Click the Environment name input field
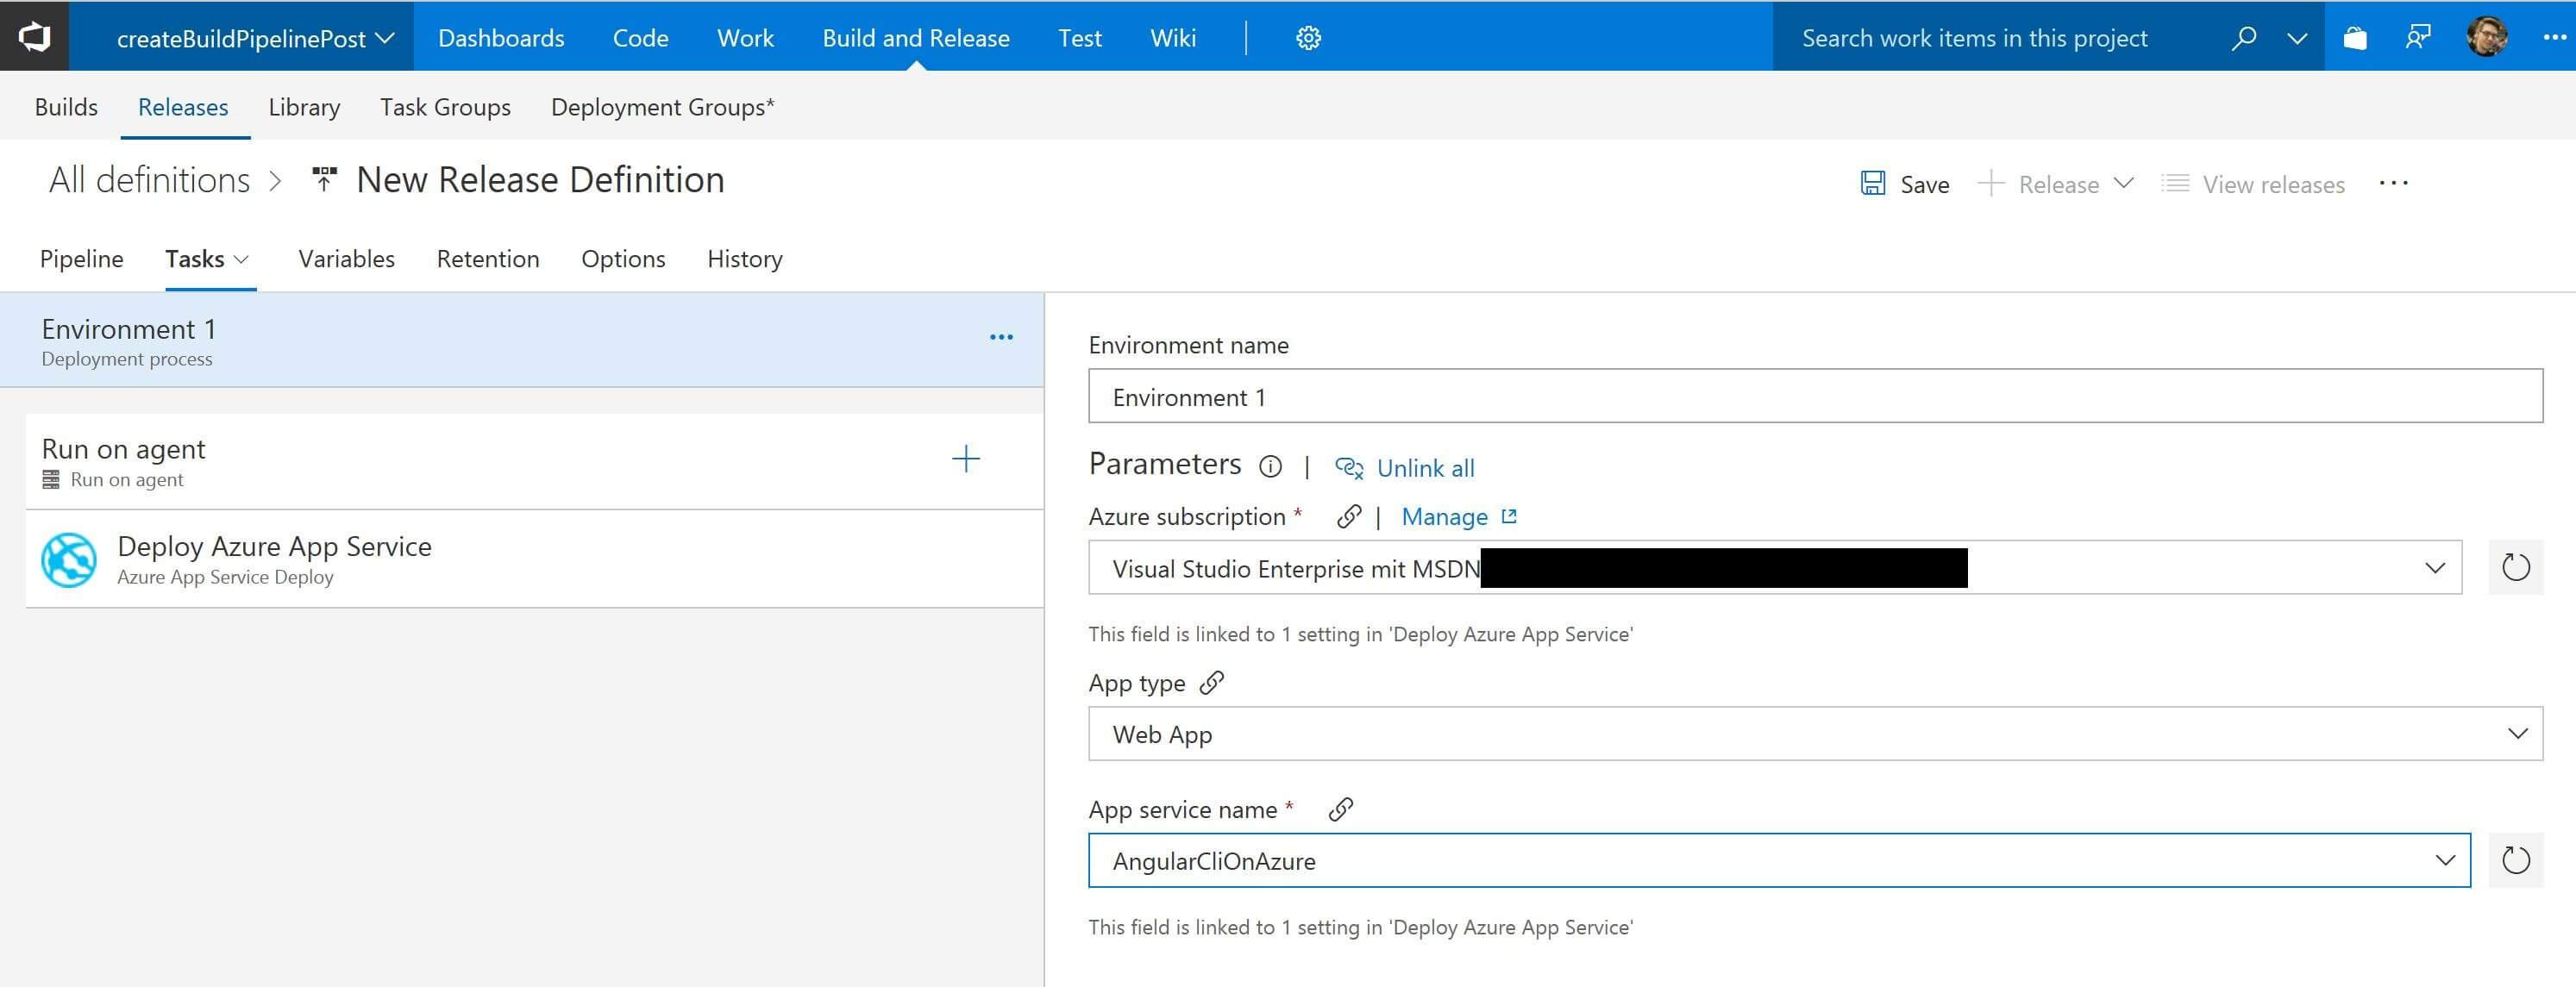The image size is (2576, 987). [x=1814, y=397]
